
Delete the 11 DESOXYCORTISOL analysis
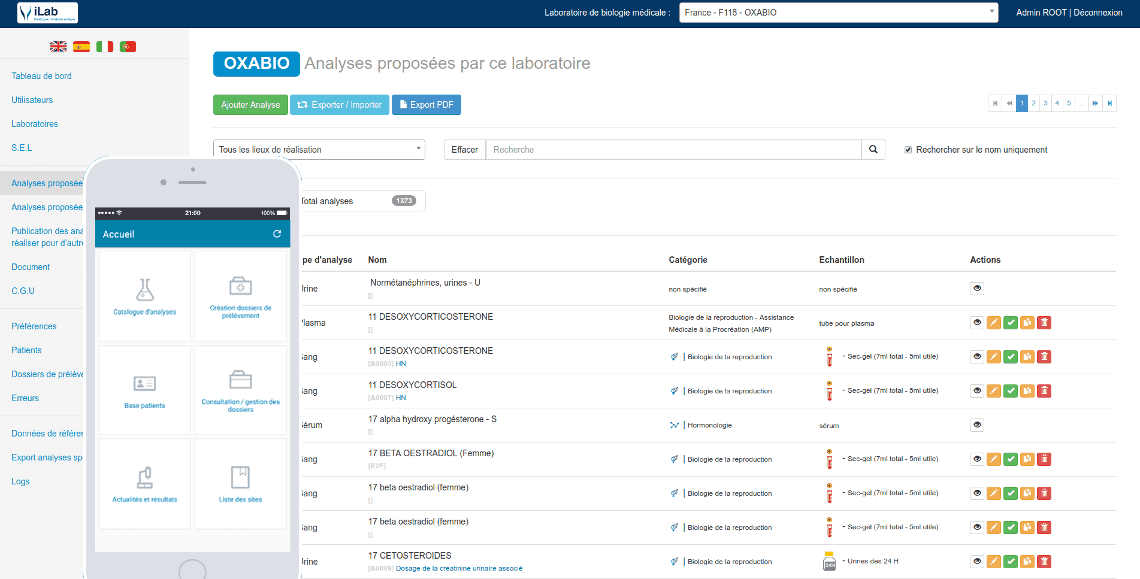[1044, 391]
